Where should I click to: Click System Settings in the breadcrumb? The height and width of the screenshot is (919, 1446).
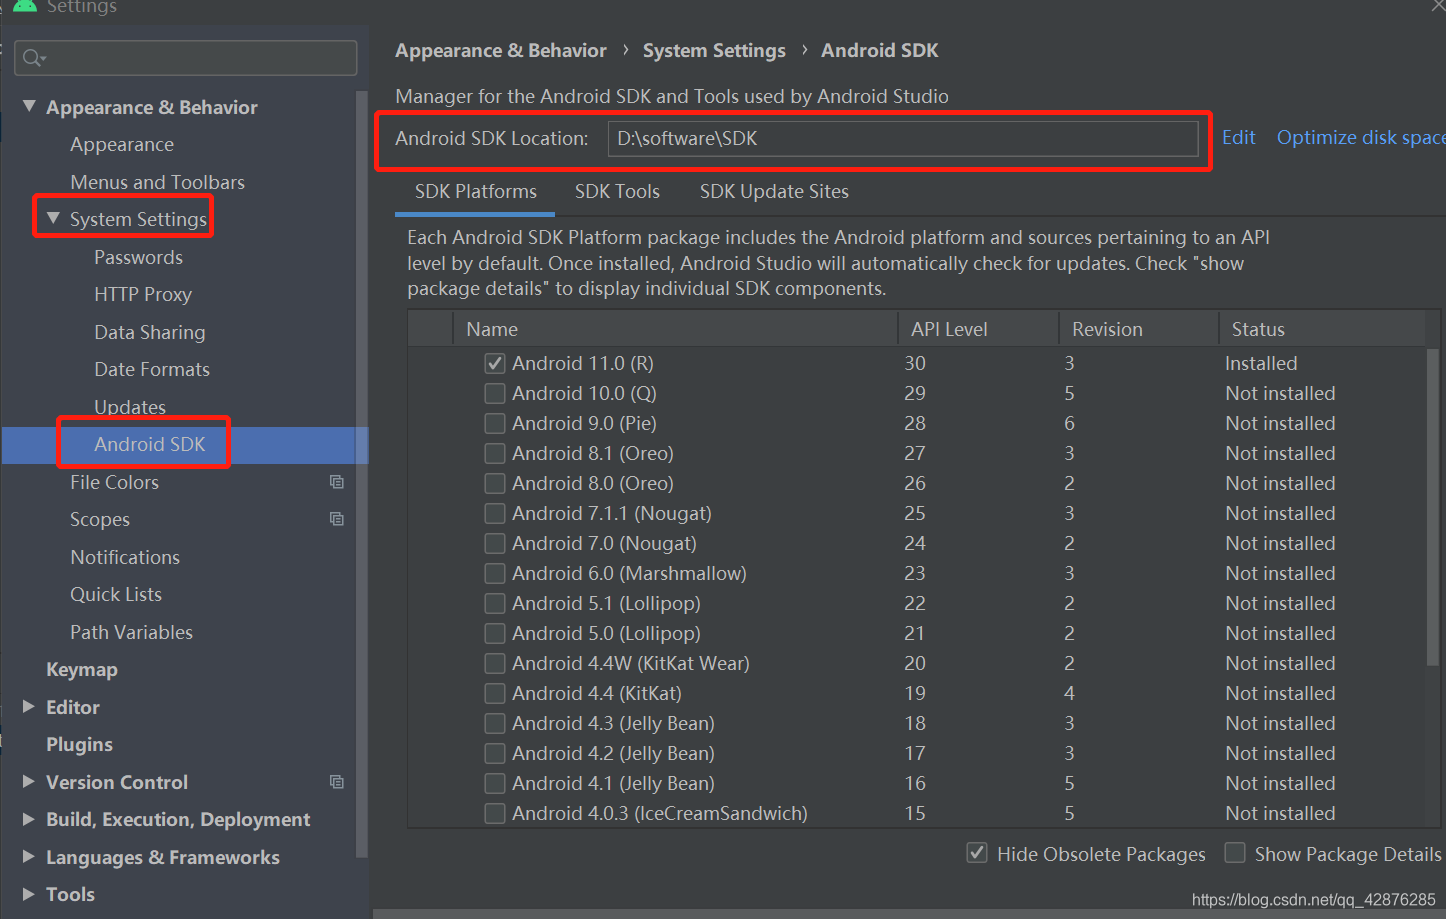tap(714, 51)
